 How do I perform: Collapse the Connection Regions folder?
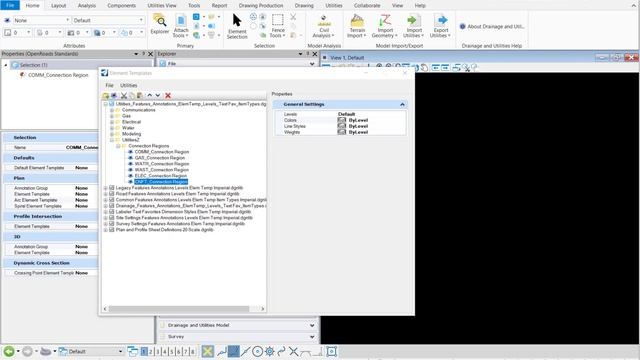click(118, 146)
